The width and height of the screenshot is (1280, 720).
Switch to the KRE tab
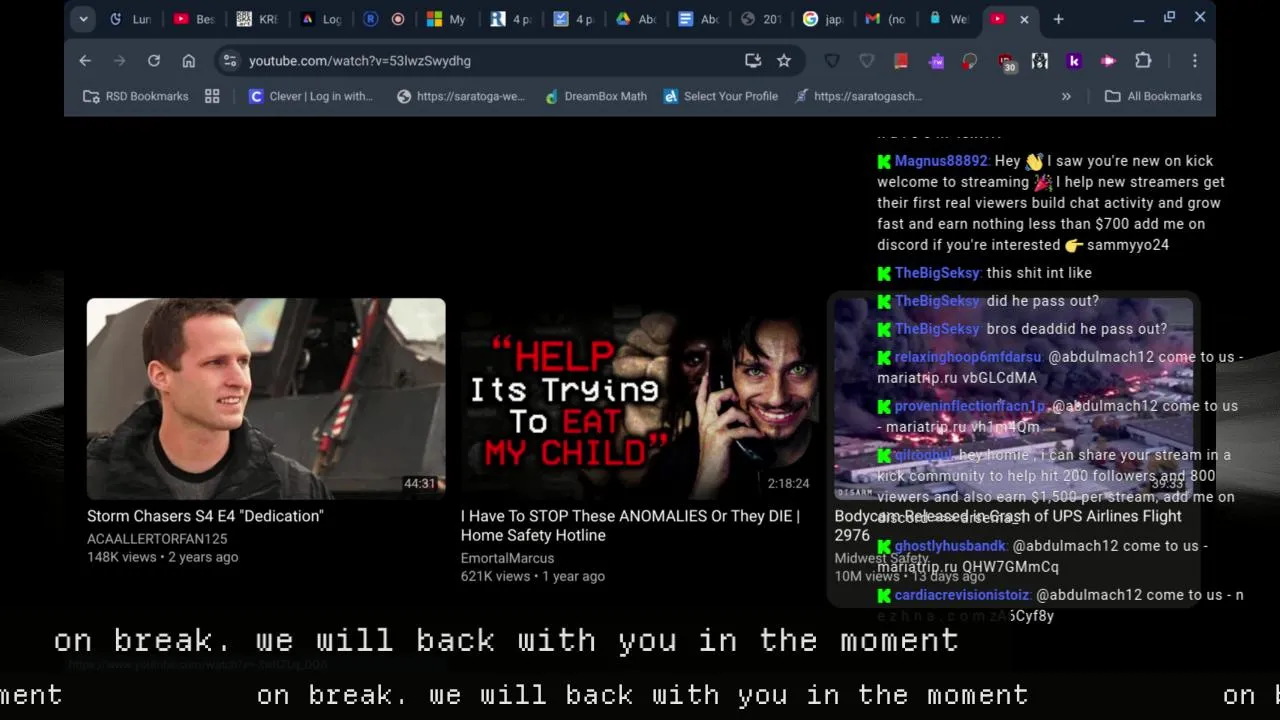pyautogui.click(x=257, y=19)
